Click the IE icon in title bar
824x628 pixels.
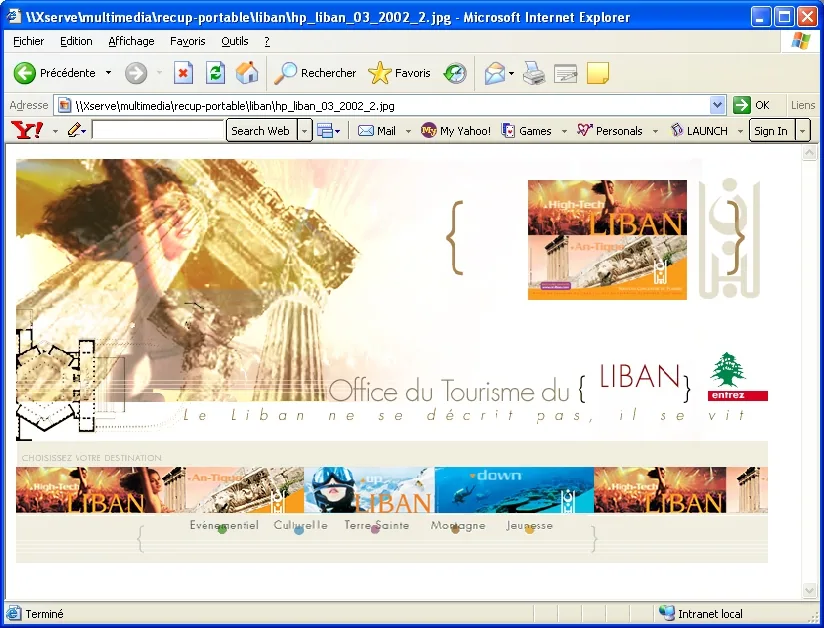[14, 17]
